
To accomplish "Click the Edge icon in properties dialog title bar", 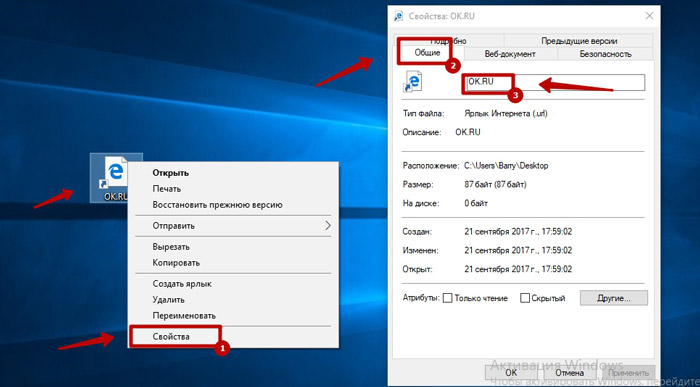I will (x=398, y=16).
